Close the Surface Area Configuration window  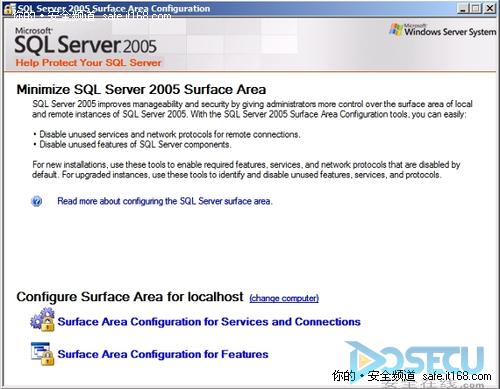click(490, 8)
